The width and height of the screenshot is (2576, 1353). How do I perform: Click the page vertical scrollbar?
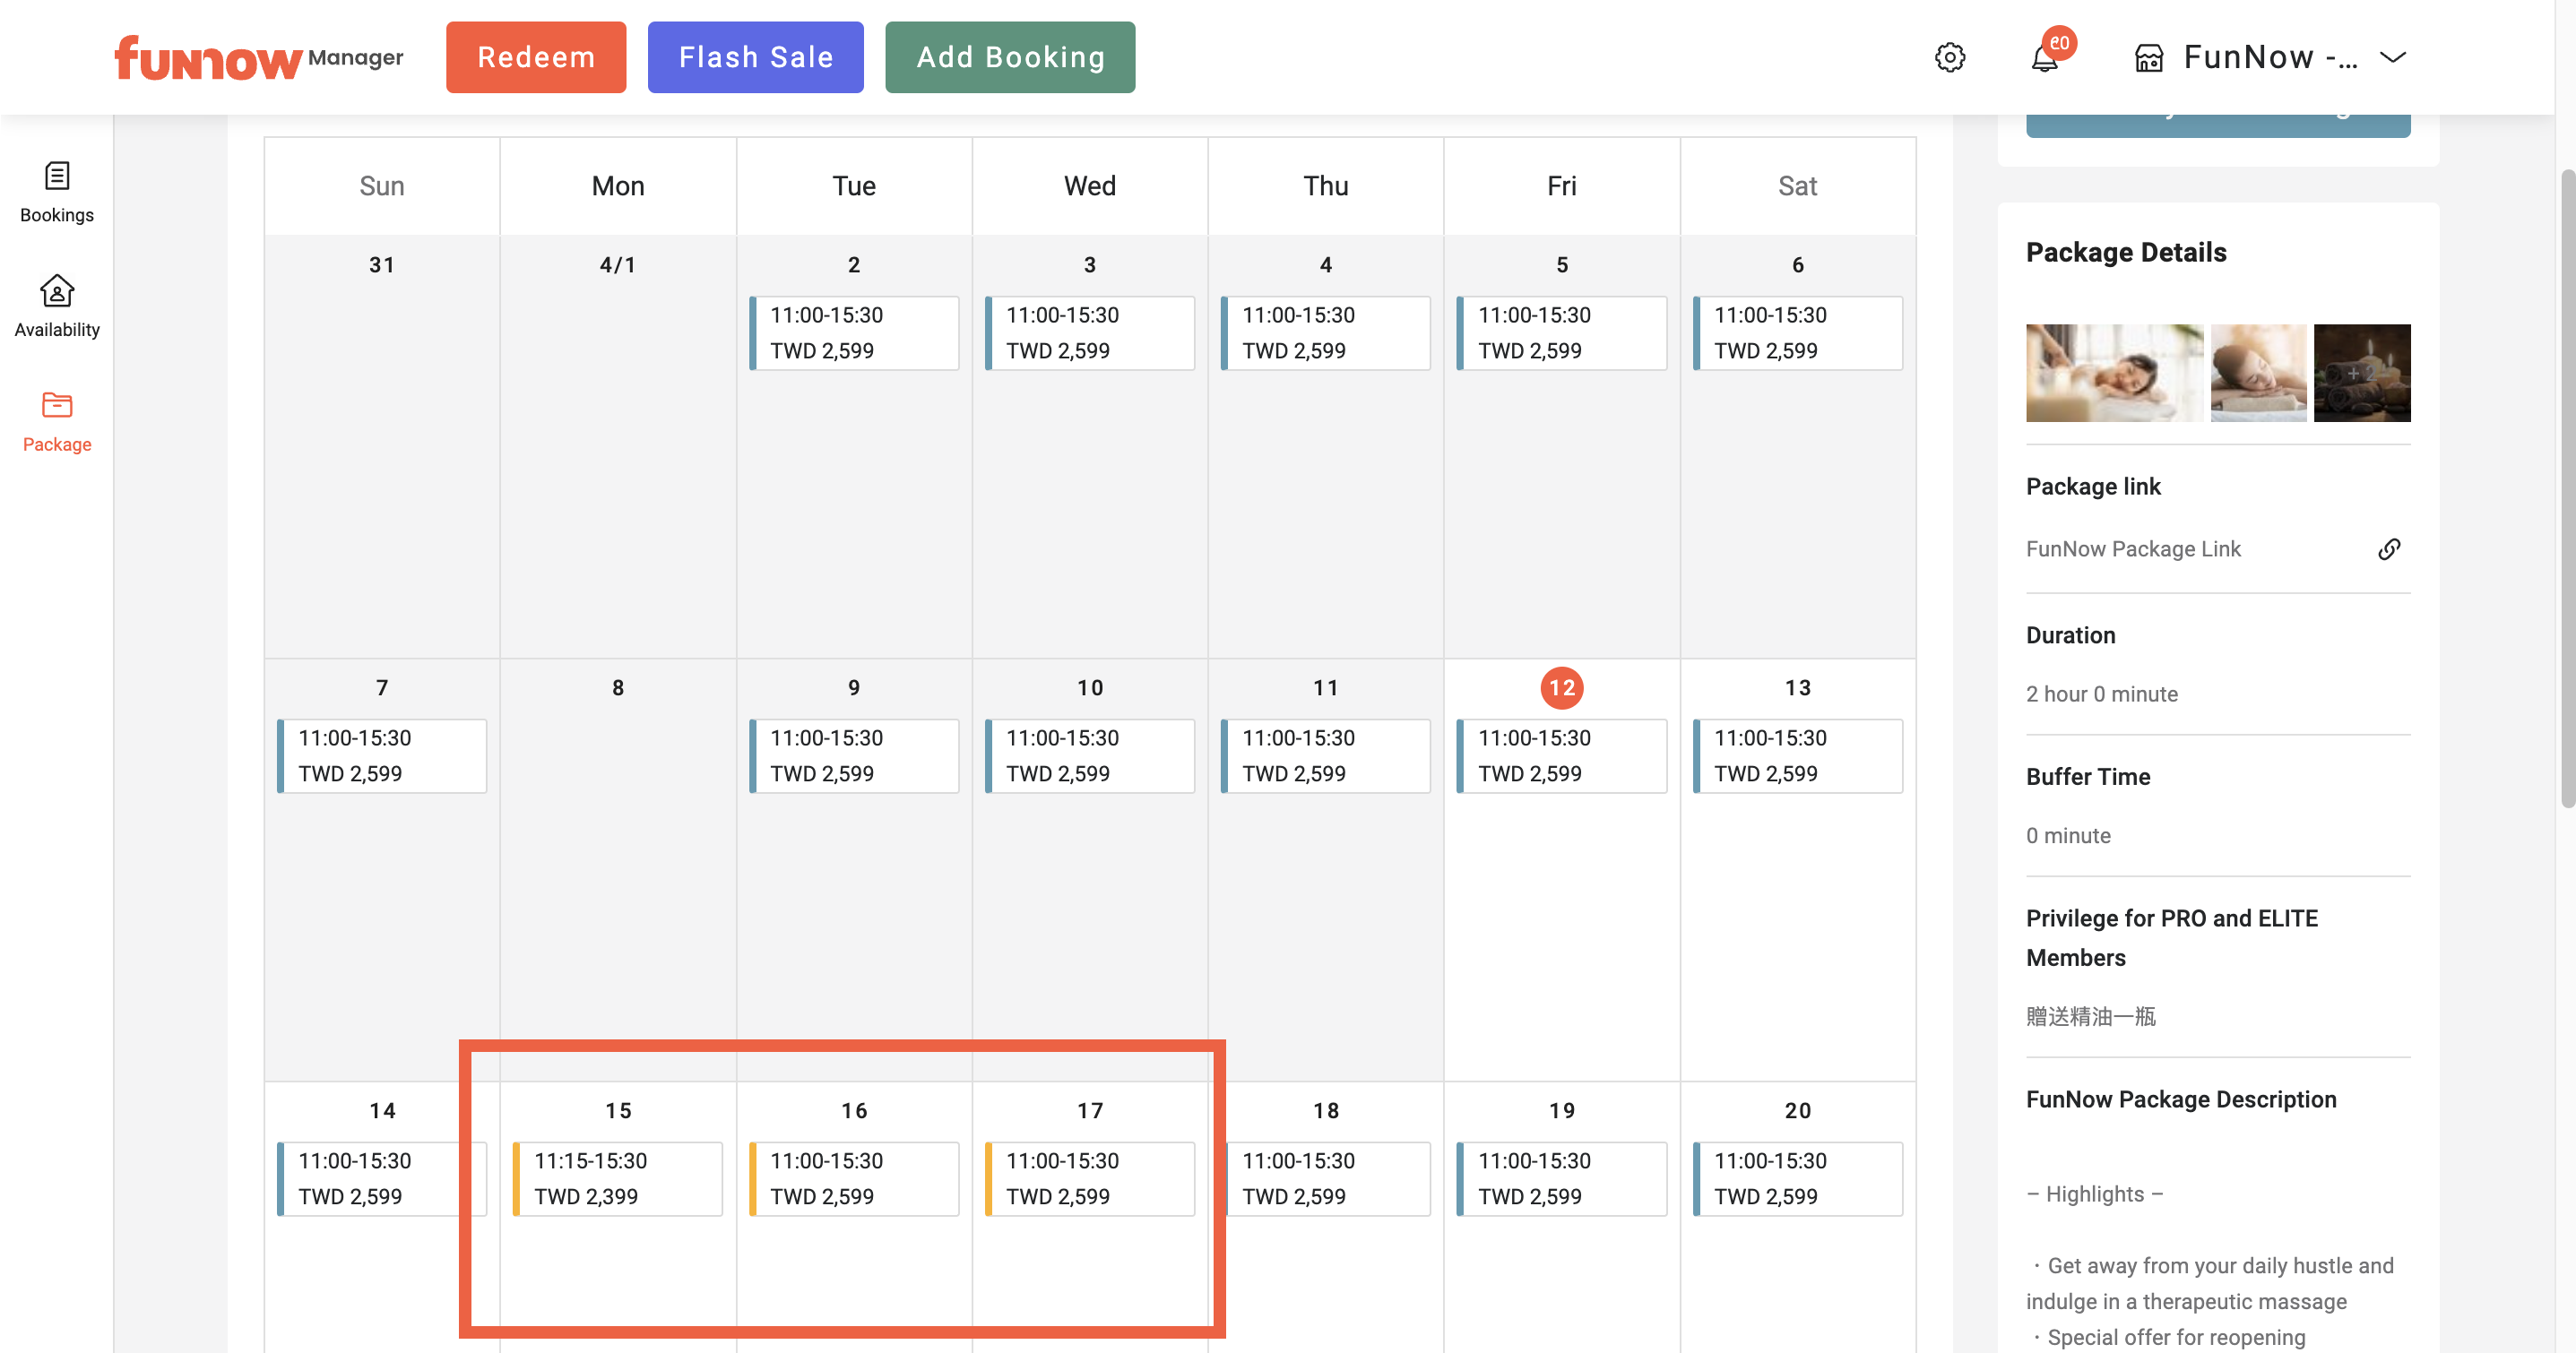pyautogui.click(x=2566, y=488)
